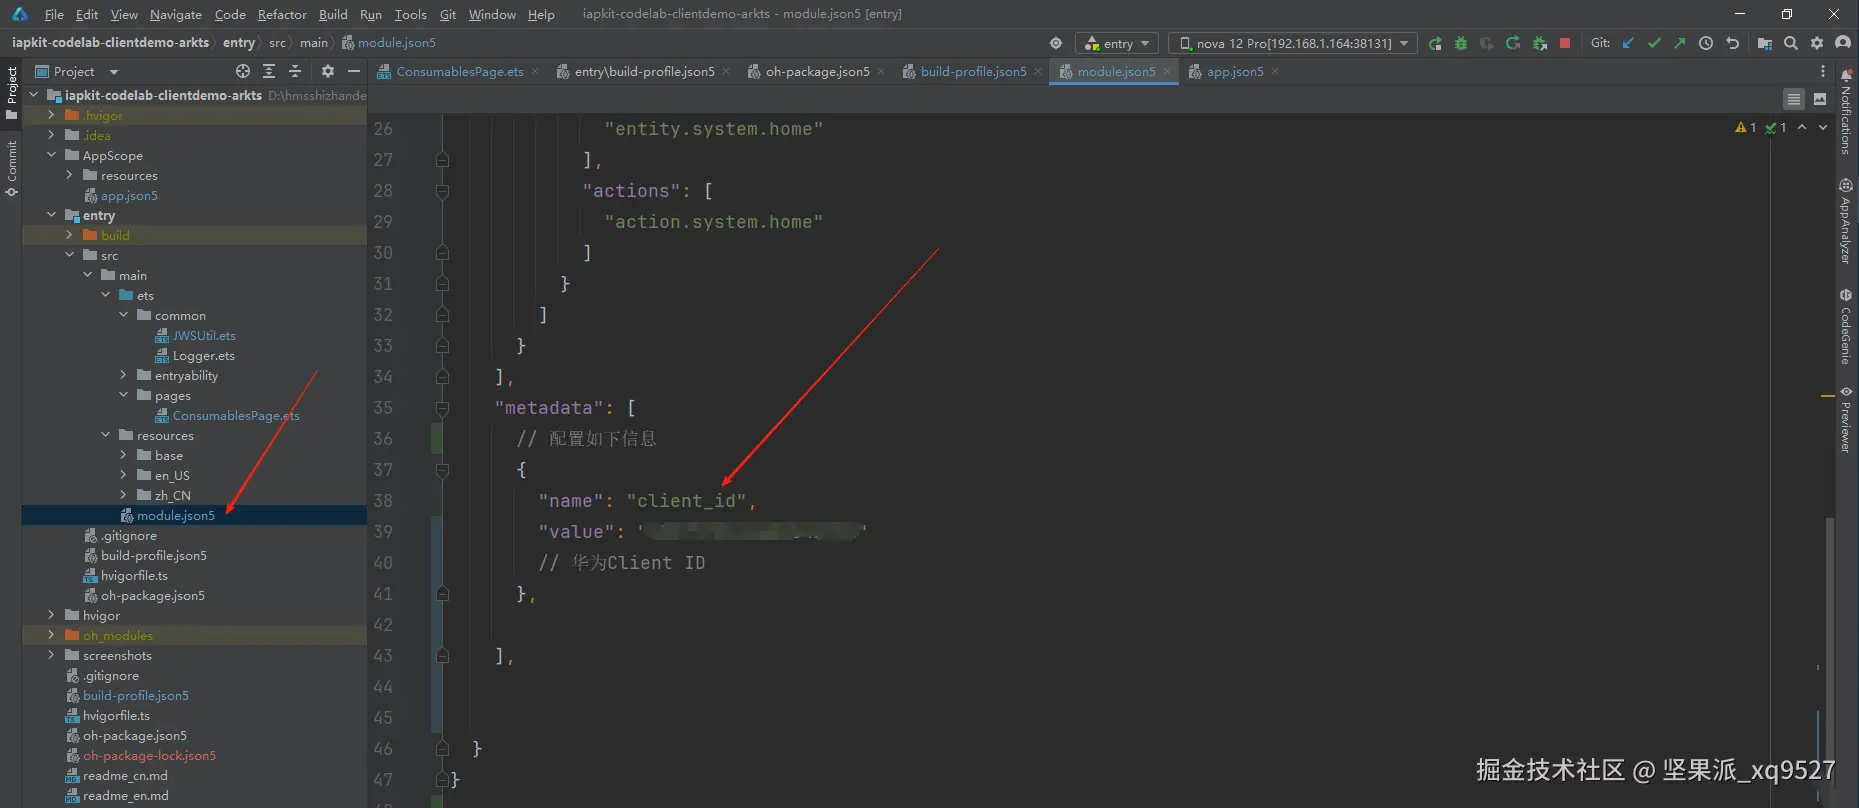Expand the en_US resources folder
The width and height of the screenshot is (1859, 808).
[x=123, y=475]
